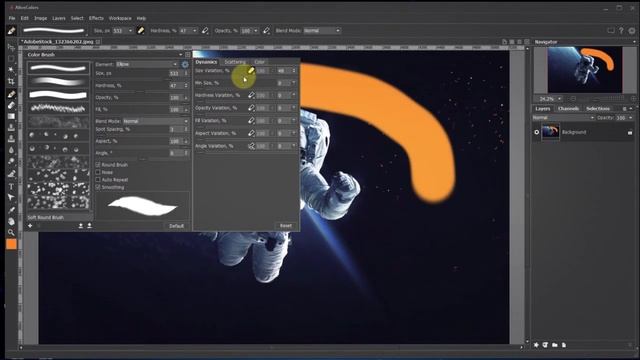This screenshot has width=640, height=360.
Task: Click the pen icon for Fill Variation
Action: click(251, 120)
